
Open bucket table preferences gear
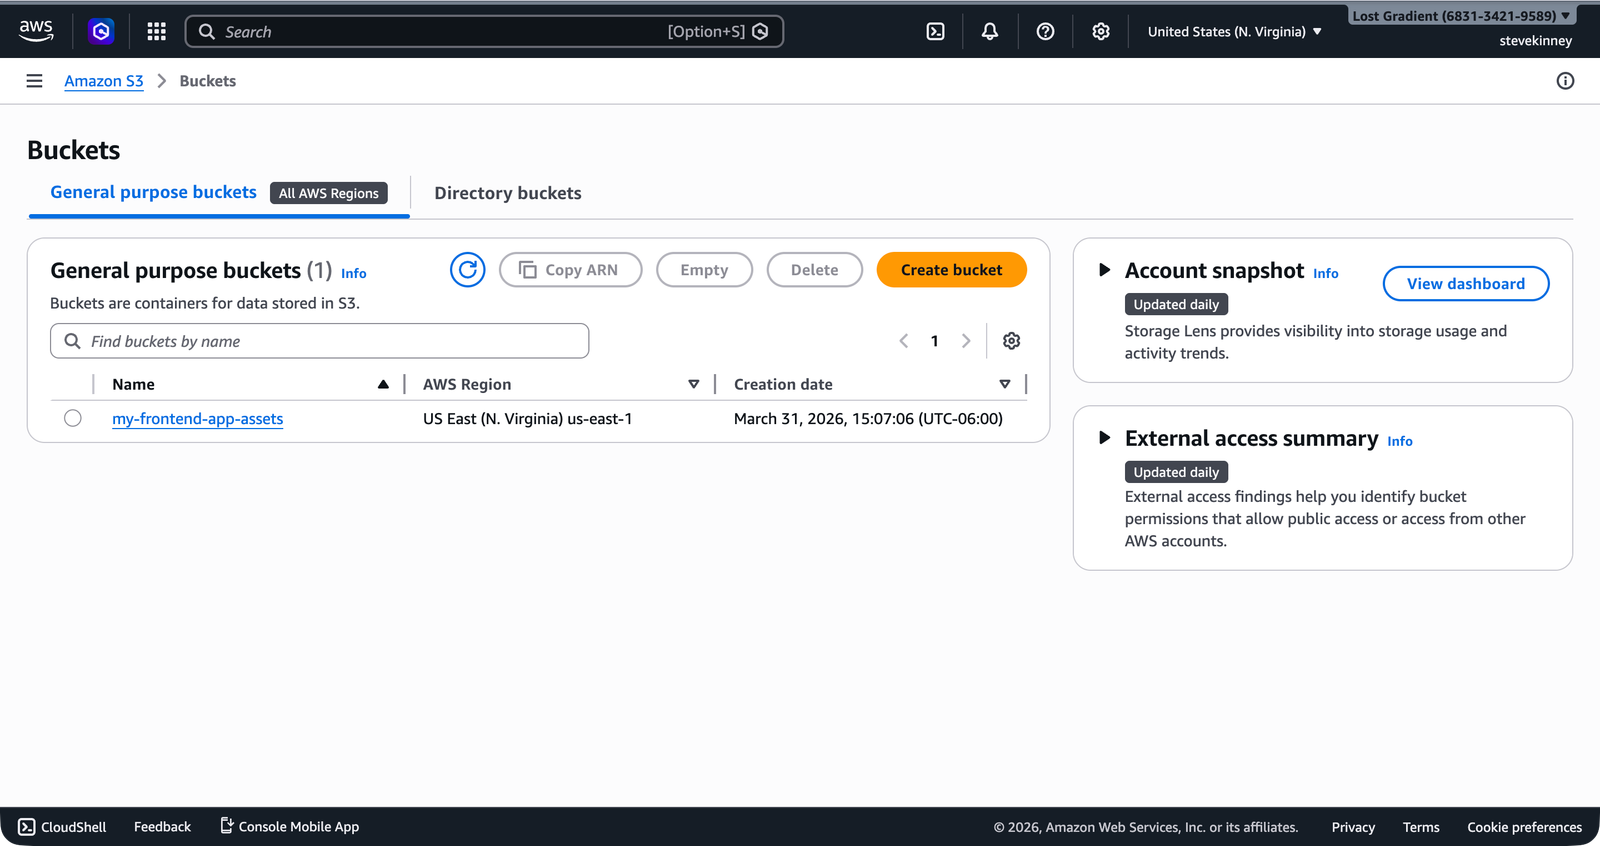coord(1011,341)
